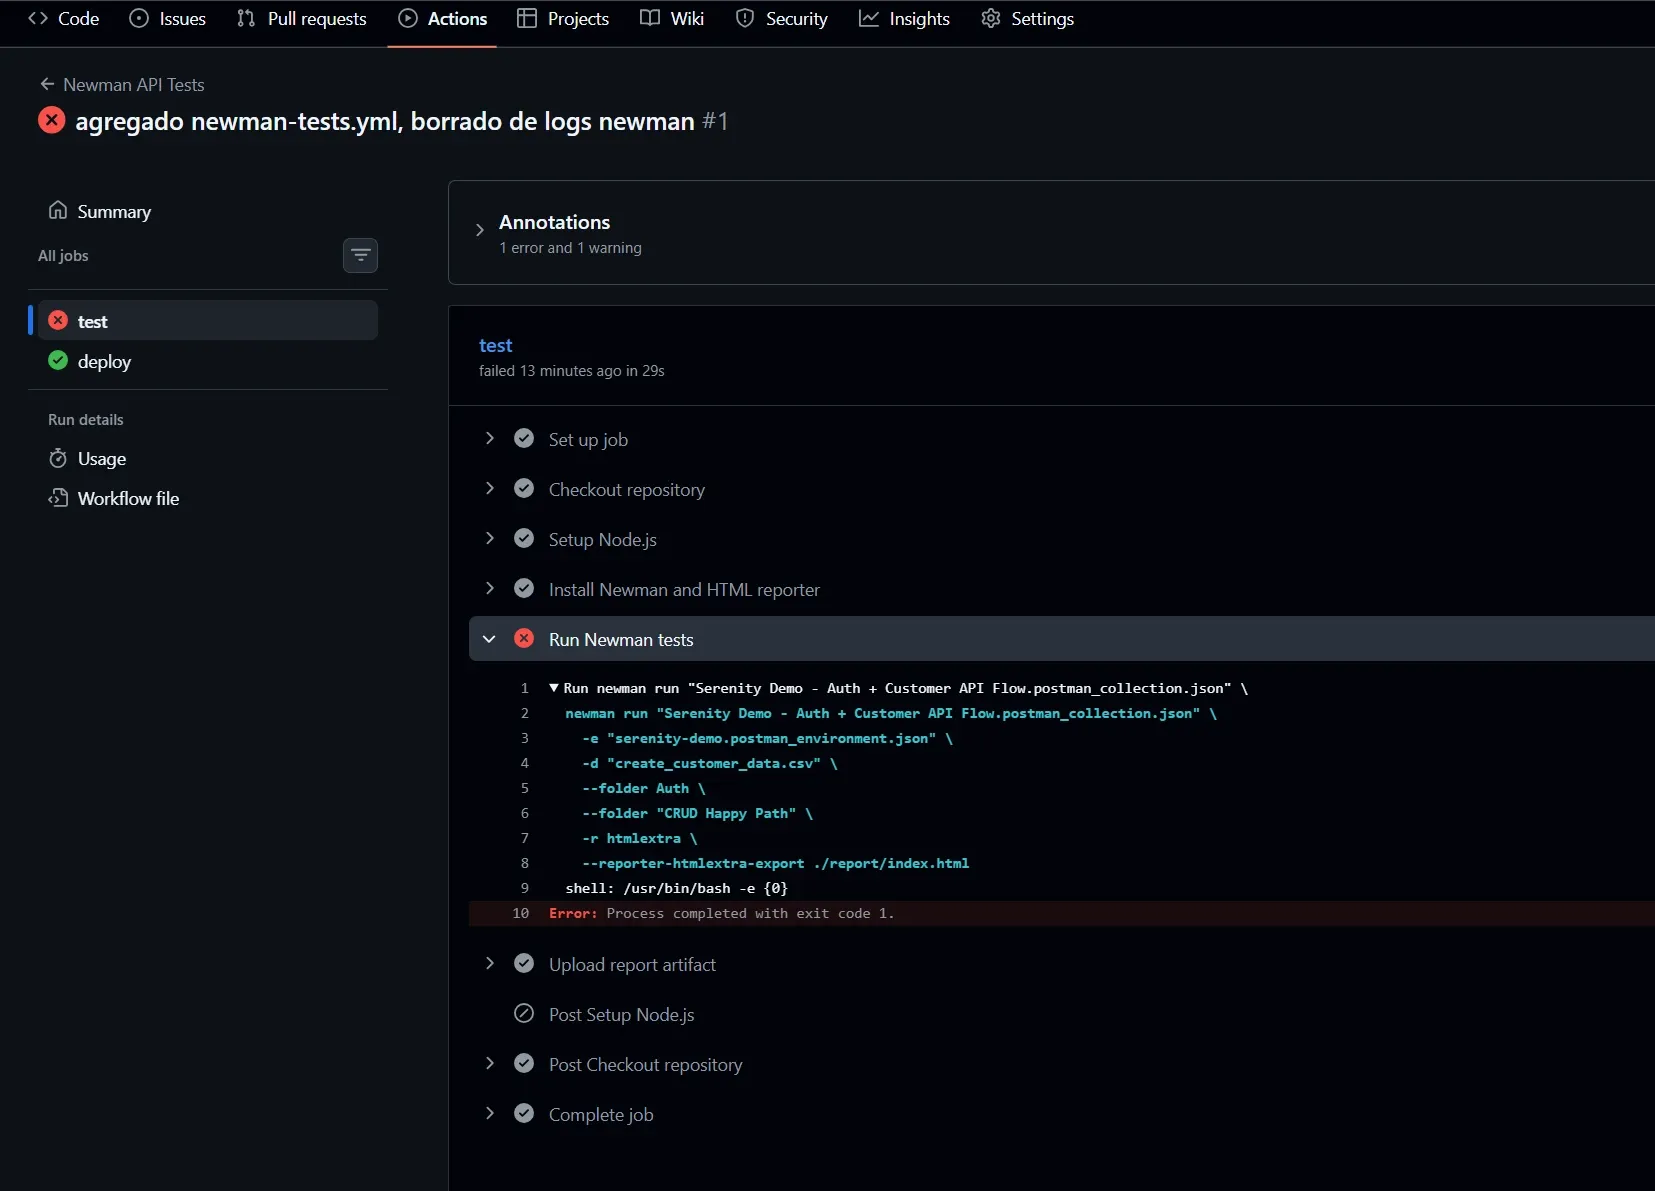
Task: Click the Usage stopwatch icon in sidebar
Action: [58, 458]
